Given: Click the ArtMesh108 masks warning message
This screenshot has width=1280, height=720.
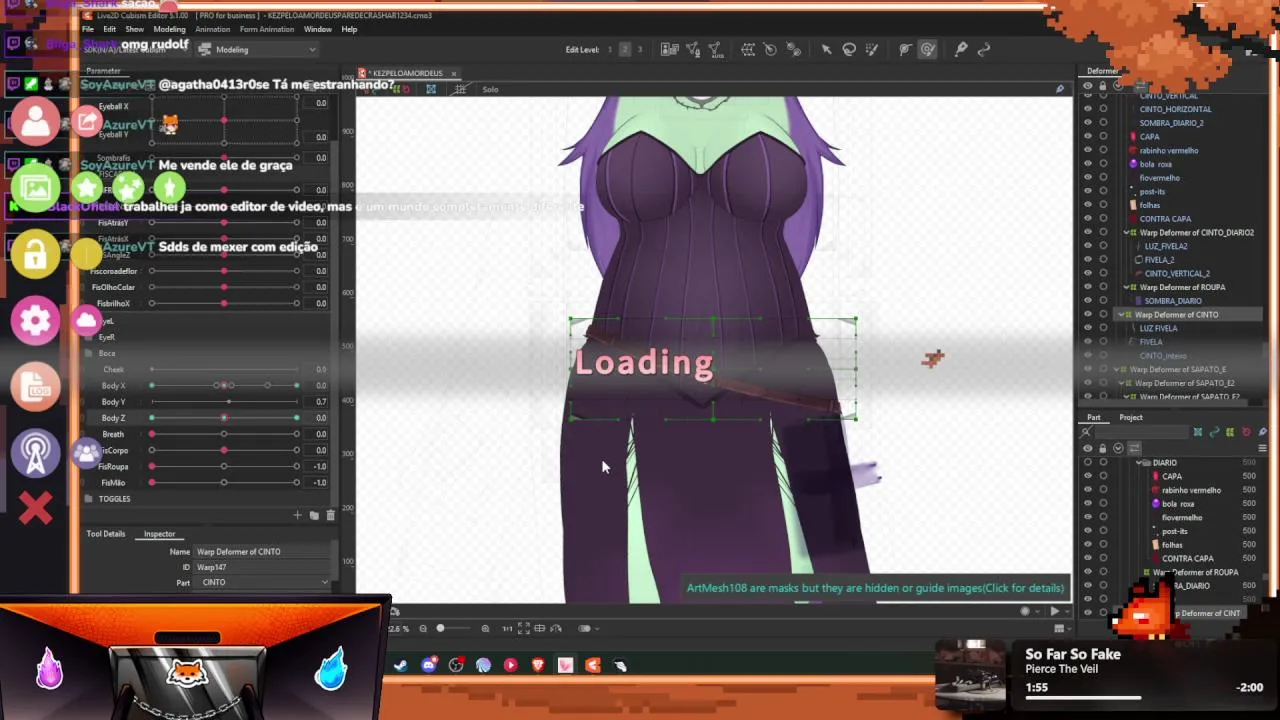Looking at the screenshot, I should [875, 588].
